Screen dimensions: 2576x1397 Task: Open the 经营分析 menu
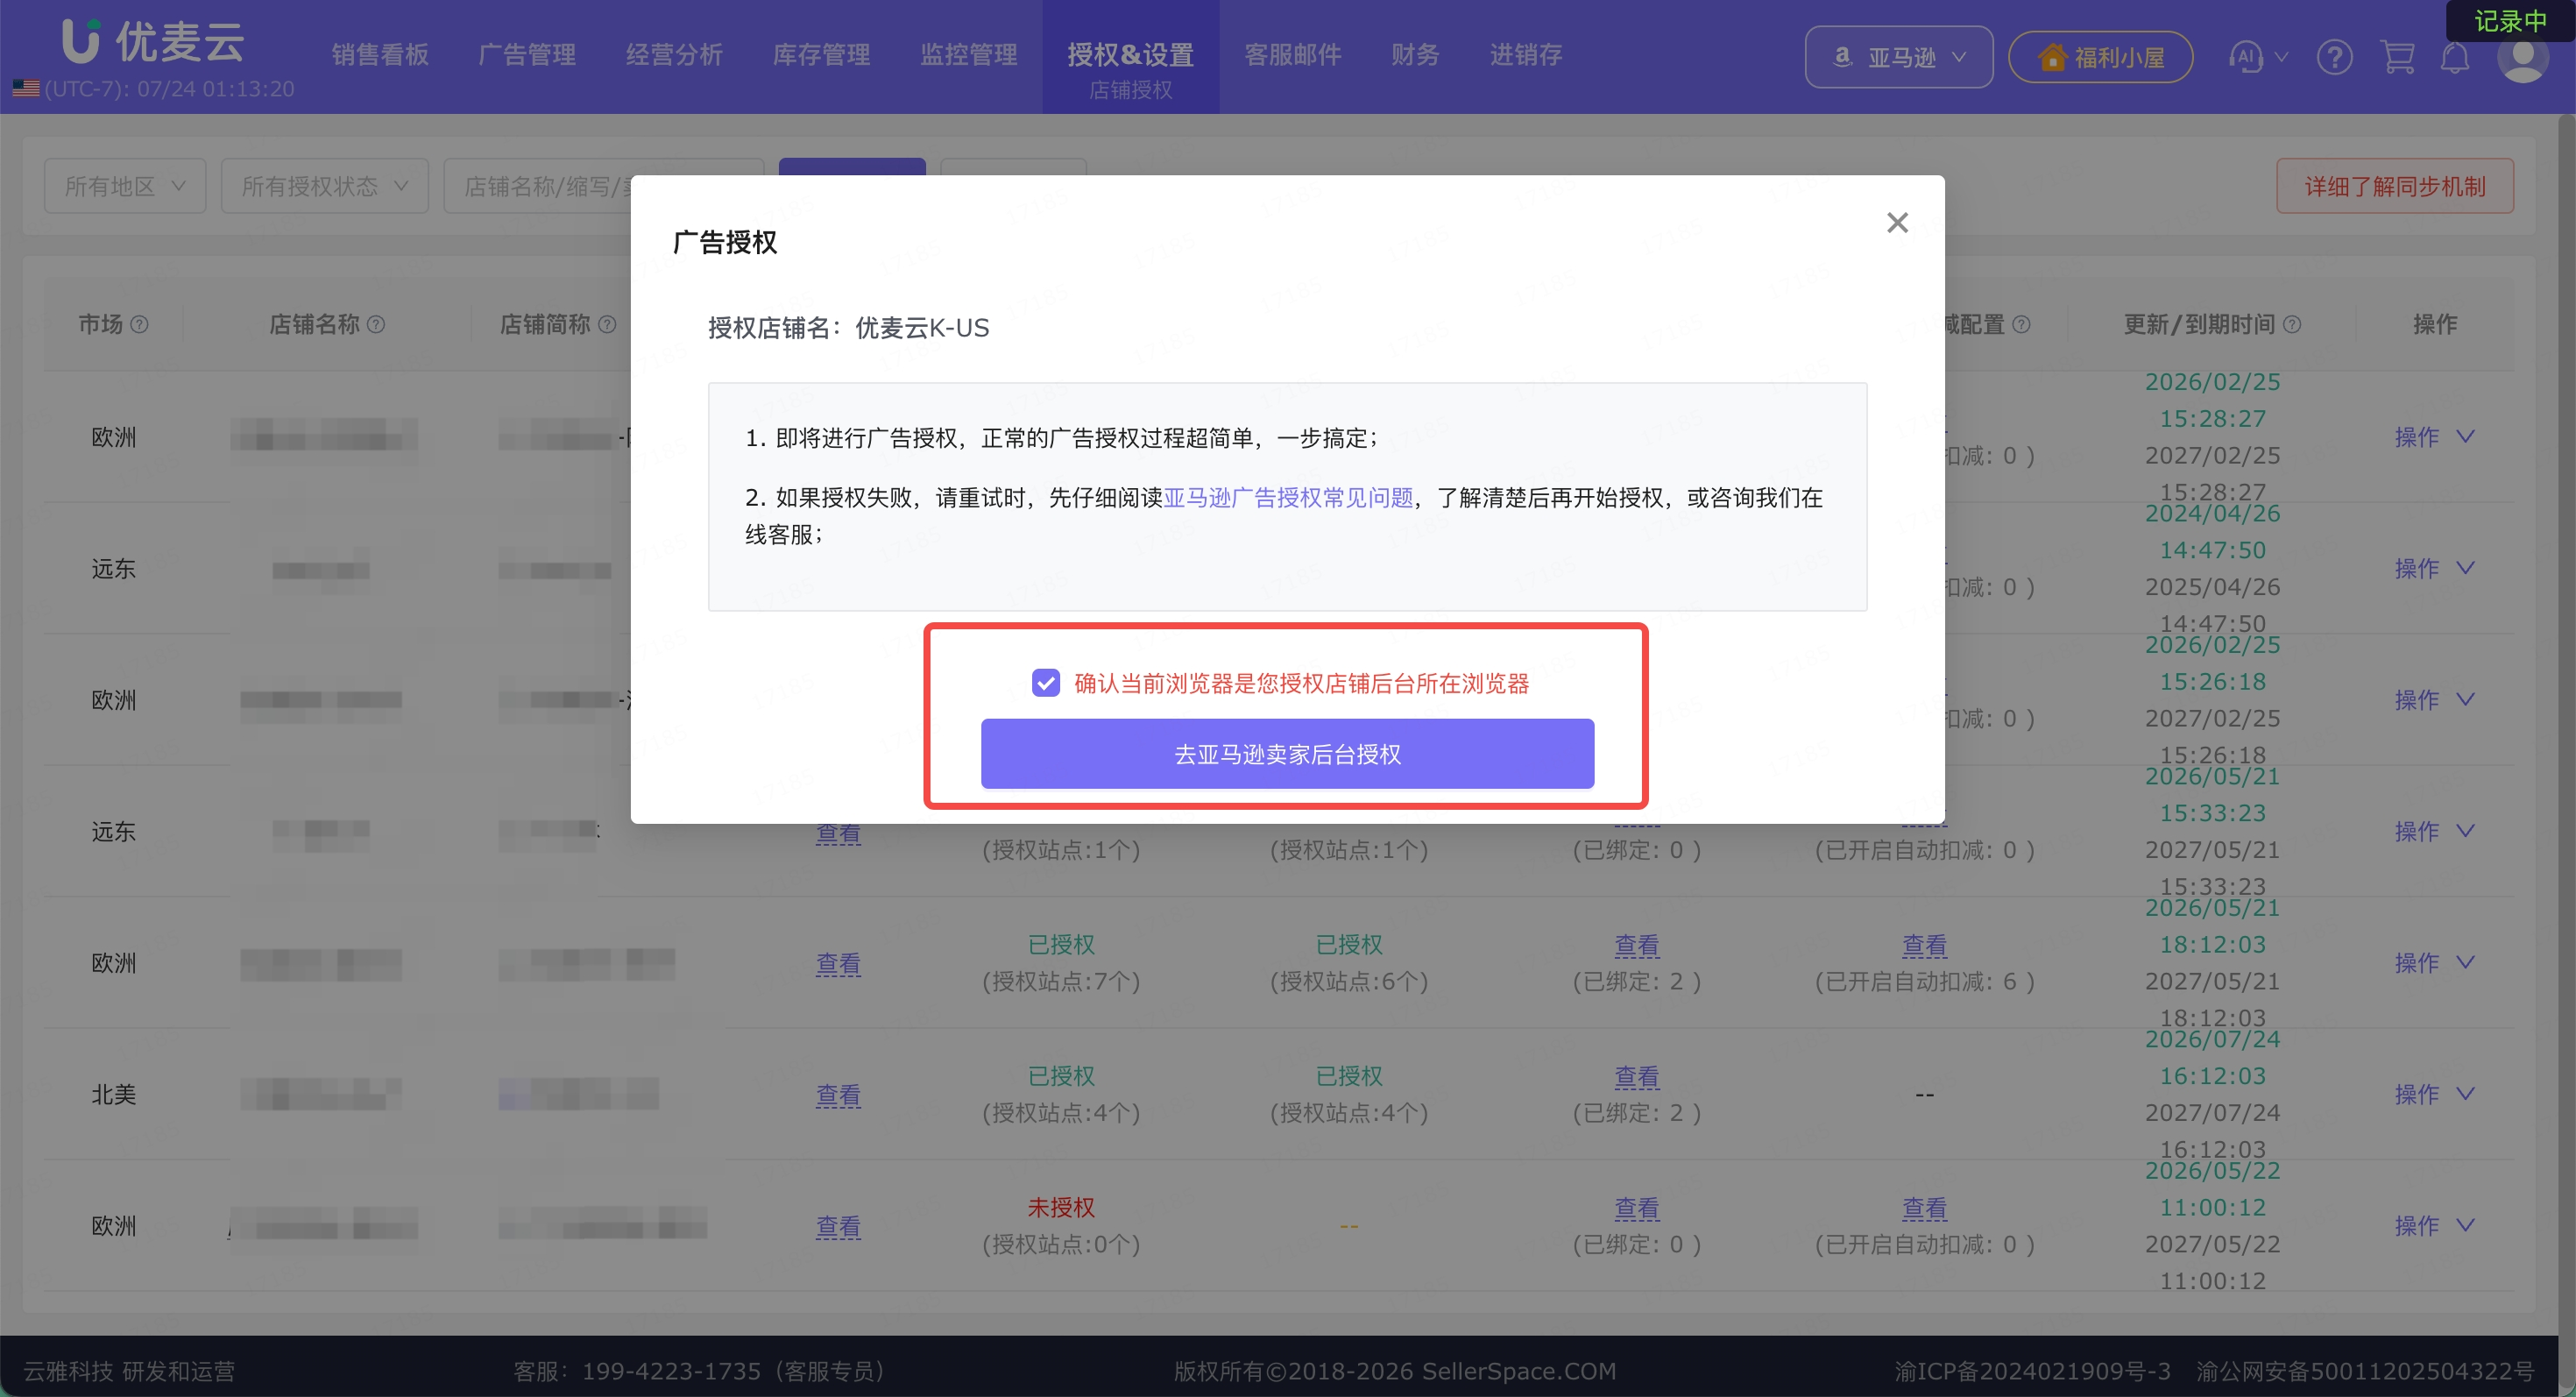pyautogui.click(x=674, y=55)
